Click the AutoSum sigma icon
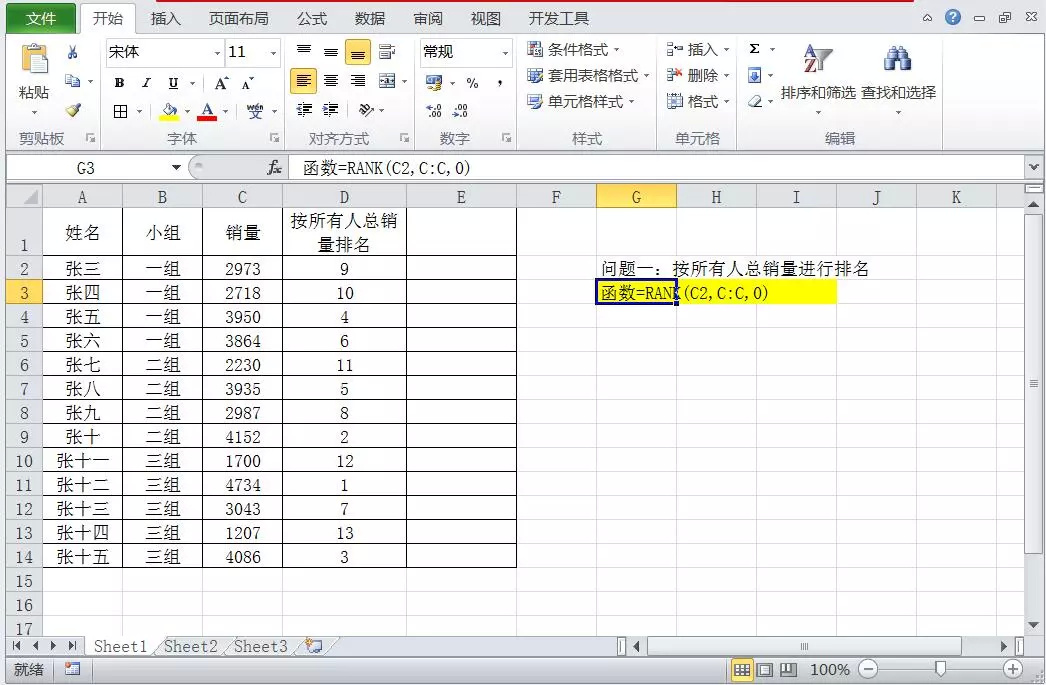The width and height of the screenshot is (1046, 685). (x=754, y=49)
